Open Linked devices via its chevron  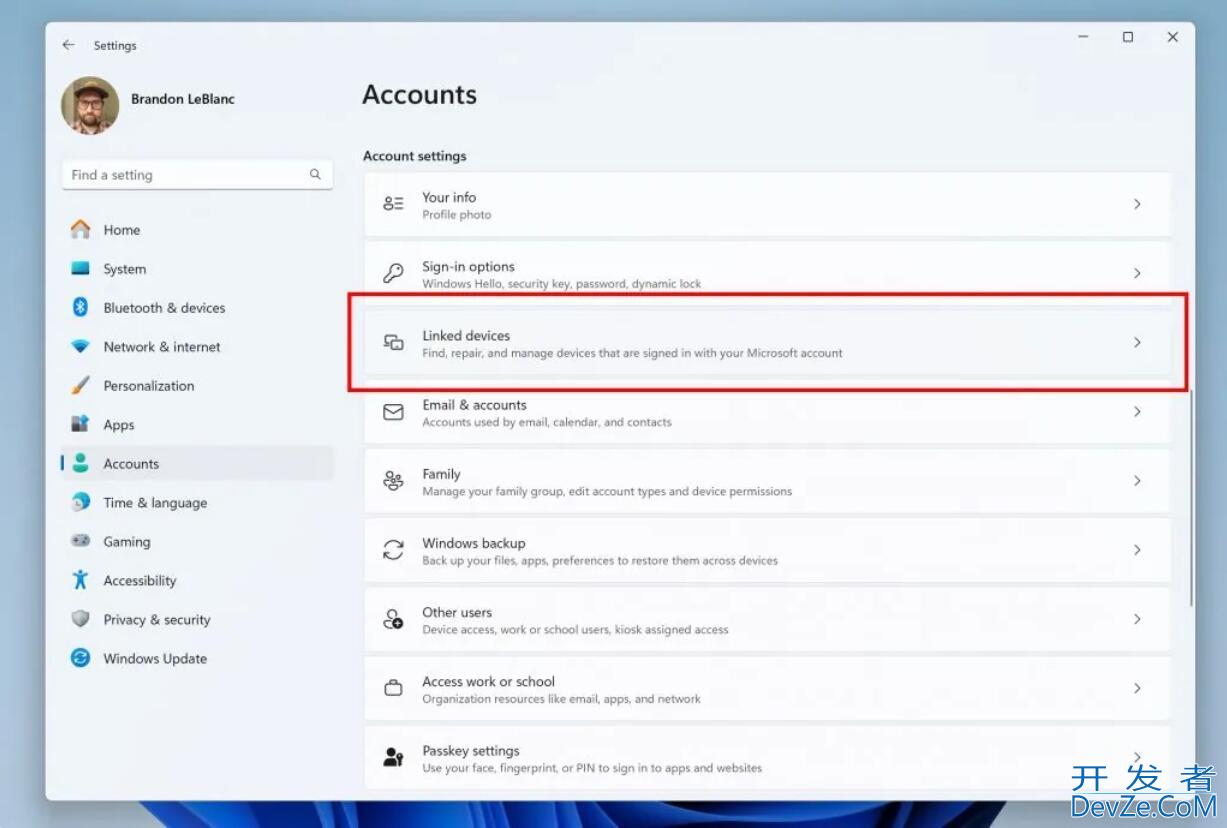[1137, 342]
